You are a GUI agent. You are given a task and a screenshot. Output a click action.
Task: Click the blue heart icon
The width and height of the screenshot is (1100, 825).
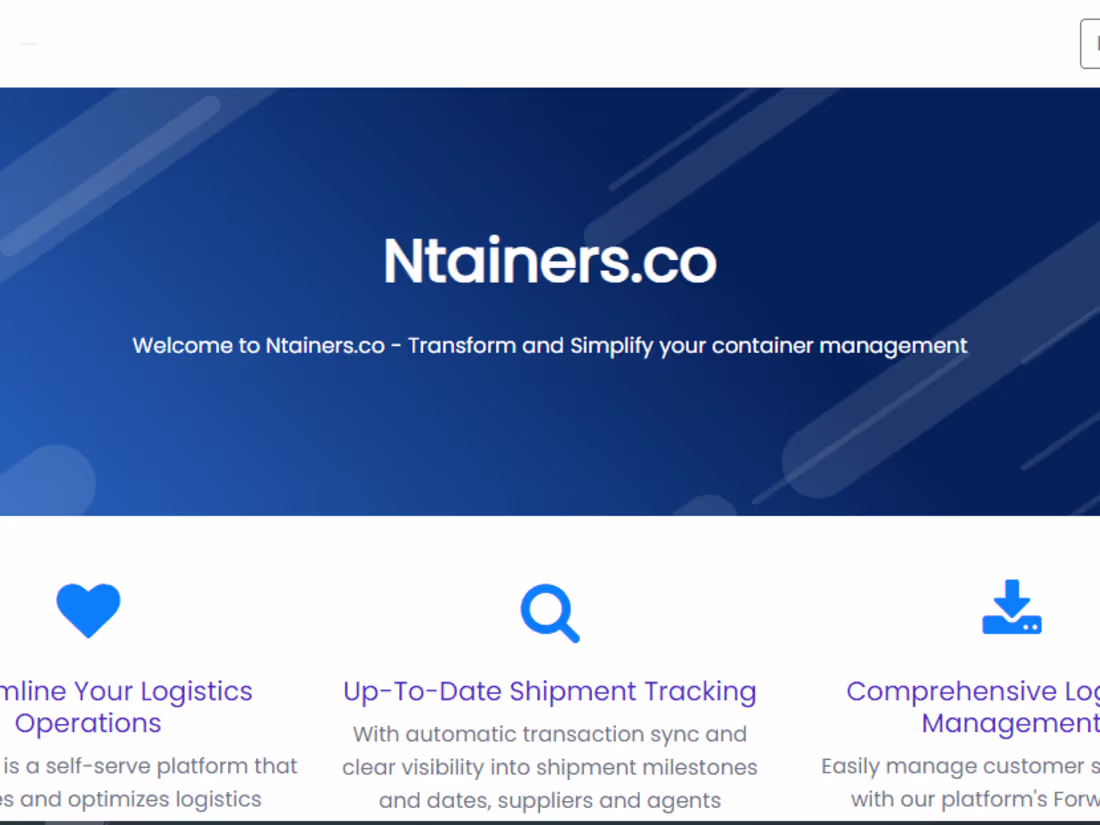coord(88,610)
